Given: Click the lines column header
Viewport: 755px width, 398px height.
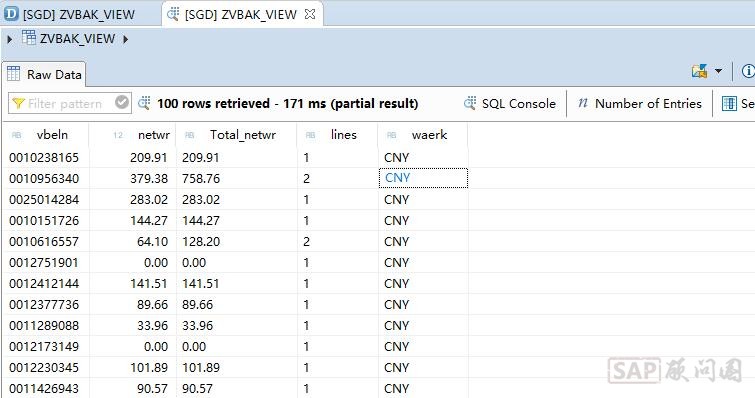Looking at the screenshot, I should point(338,135).
